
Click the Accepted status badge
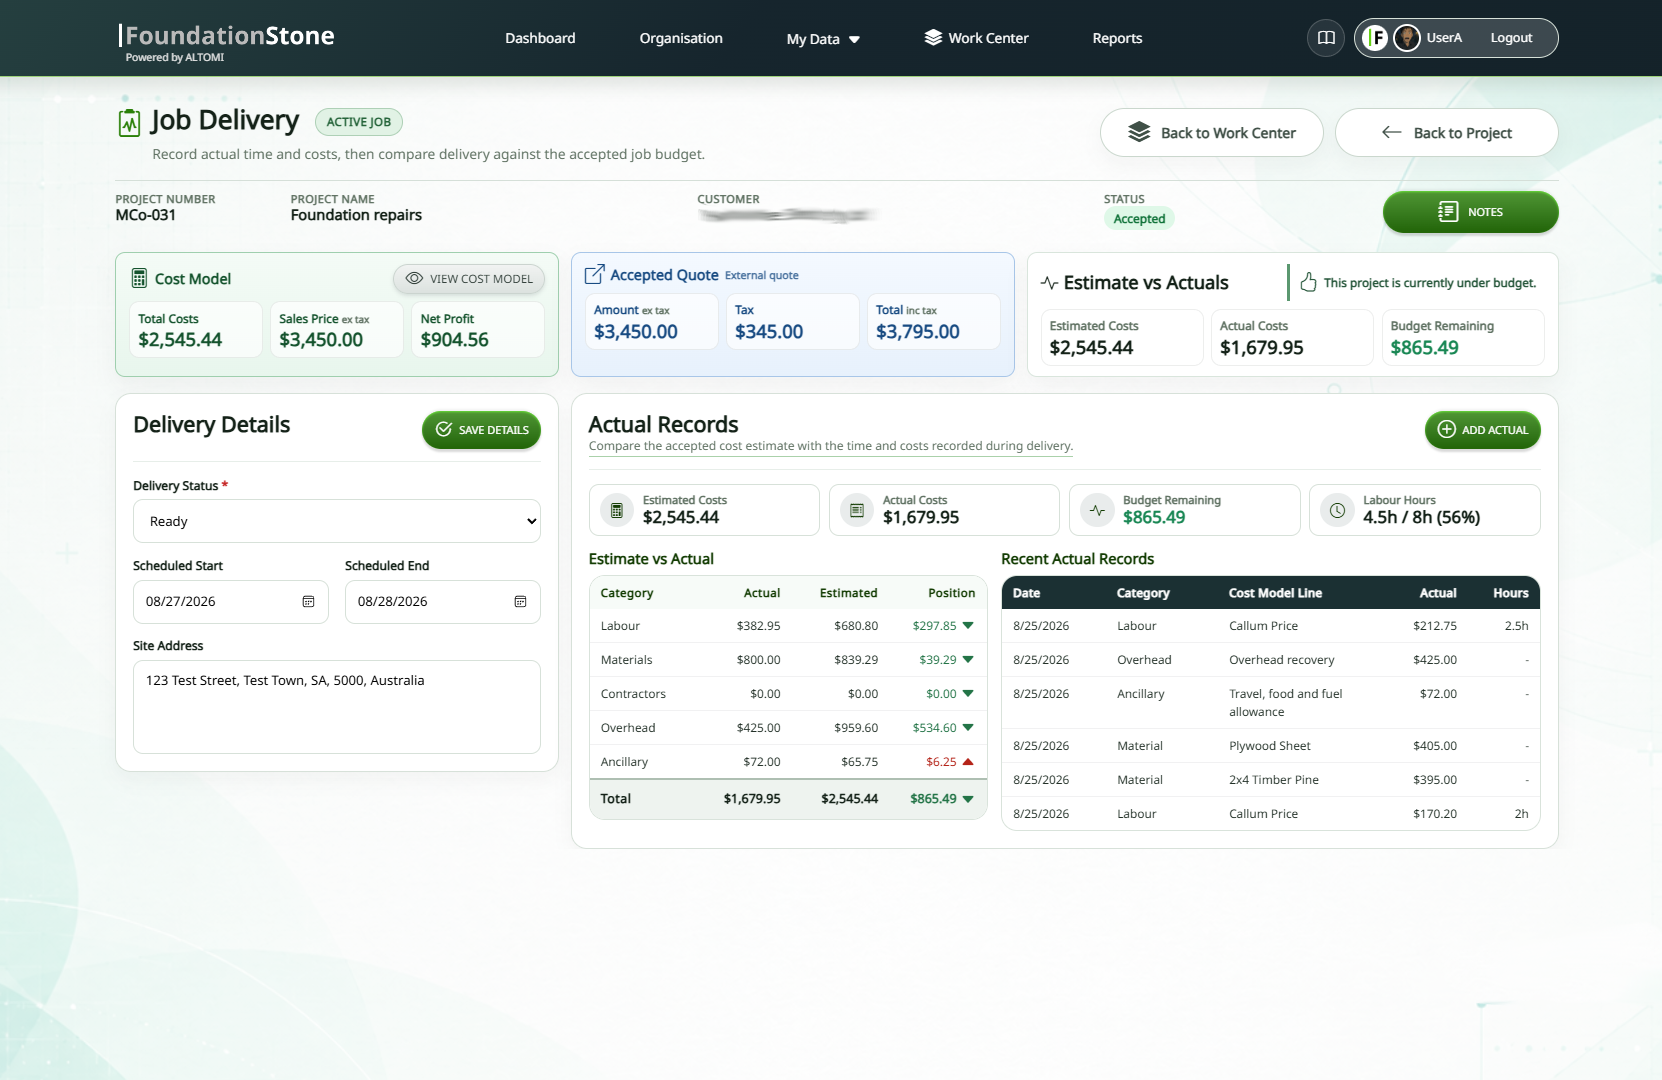coord(1139,219)
